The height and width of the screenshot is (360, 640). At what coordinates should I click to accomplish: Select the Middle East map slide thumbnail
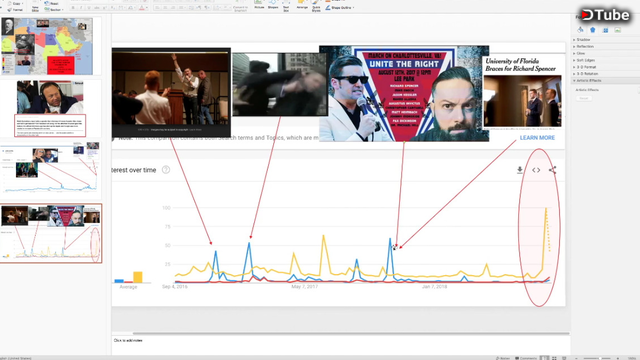pyautogui.click(x=47, y=46)
